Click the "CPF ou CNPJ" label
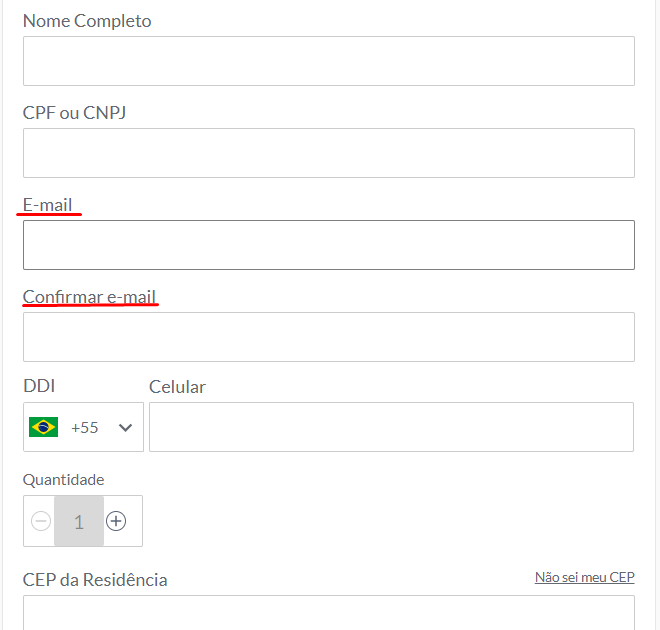 click(74, 113)
